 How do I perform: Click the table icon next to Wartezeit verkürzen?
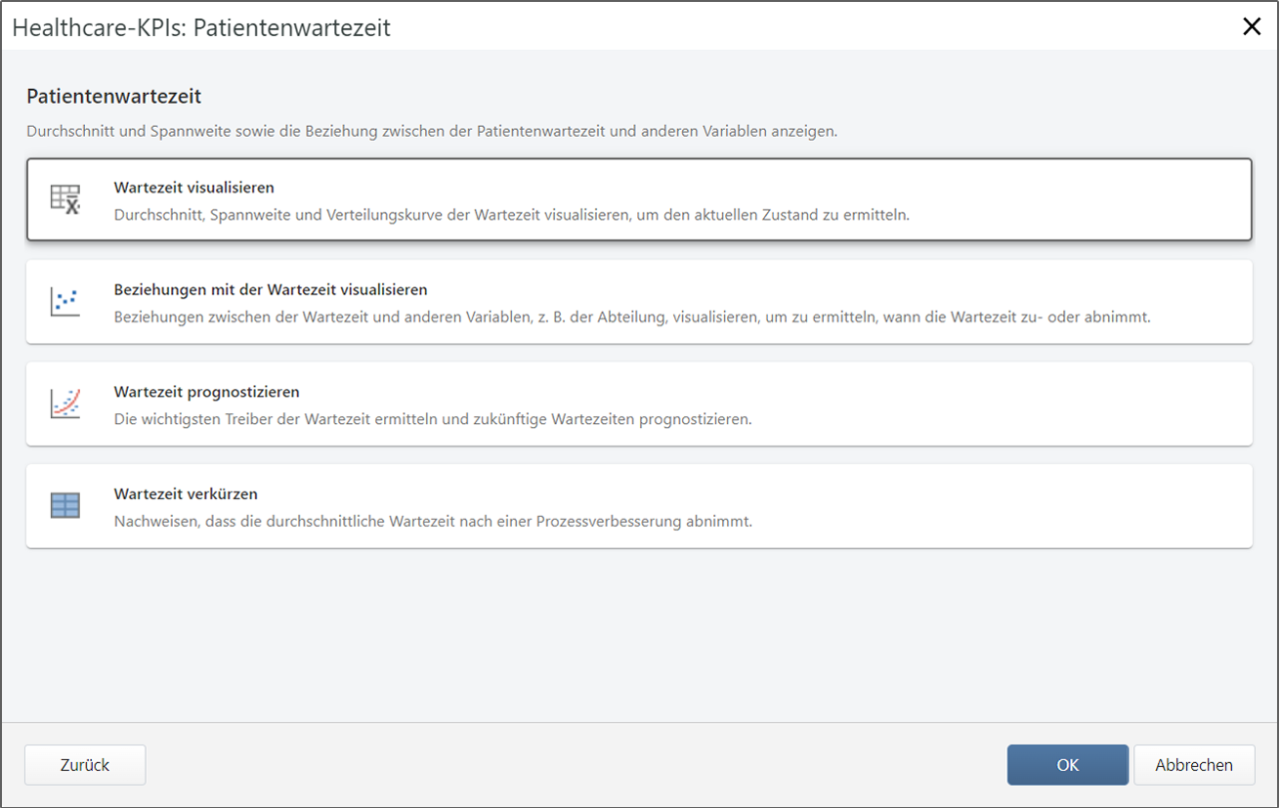point(64,505)
